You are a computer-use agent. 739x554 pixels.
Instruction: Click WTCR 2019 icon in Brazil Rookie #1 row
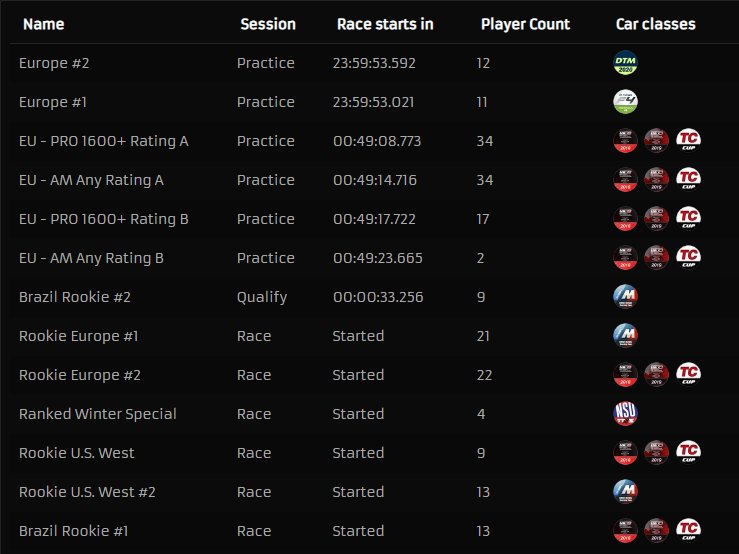coord(656,531)
